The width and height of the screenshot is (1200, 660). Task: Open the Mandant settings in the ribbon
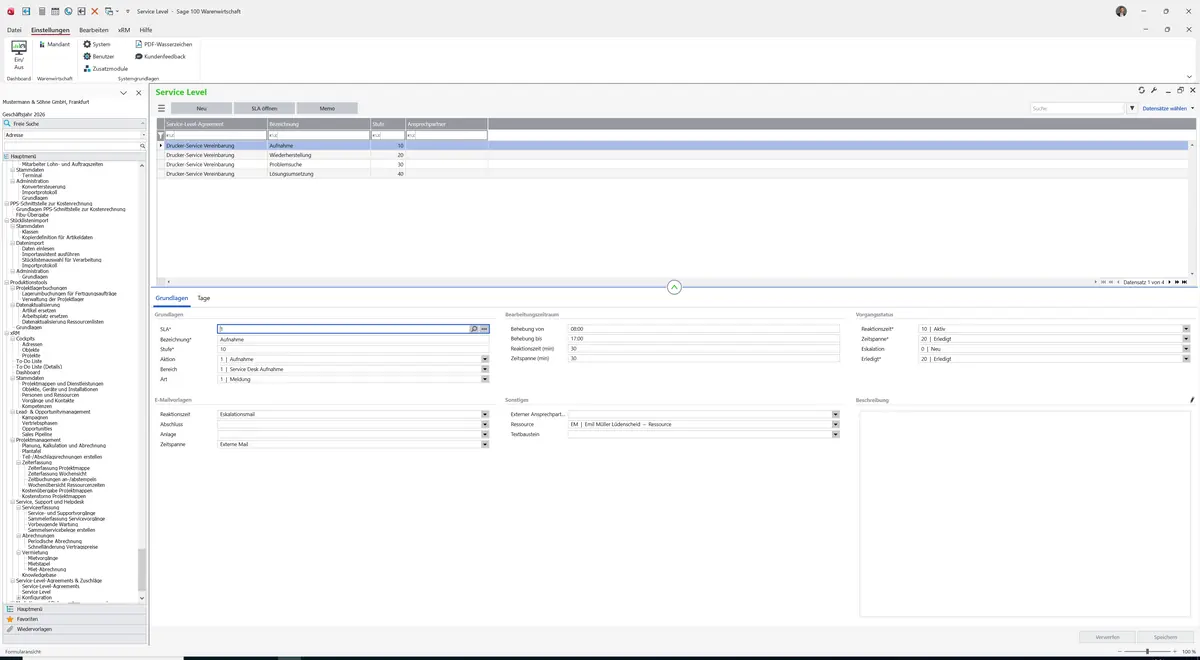click(54, 44)
